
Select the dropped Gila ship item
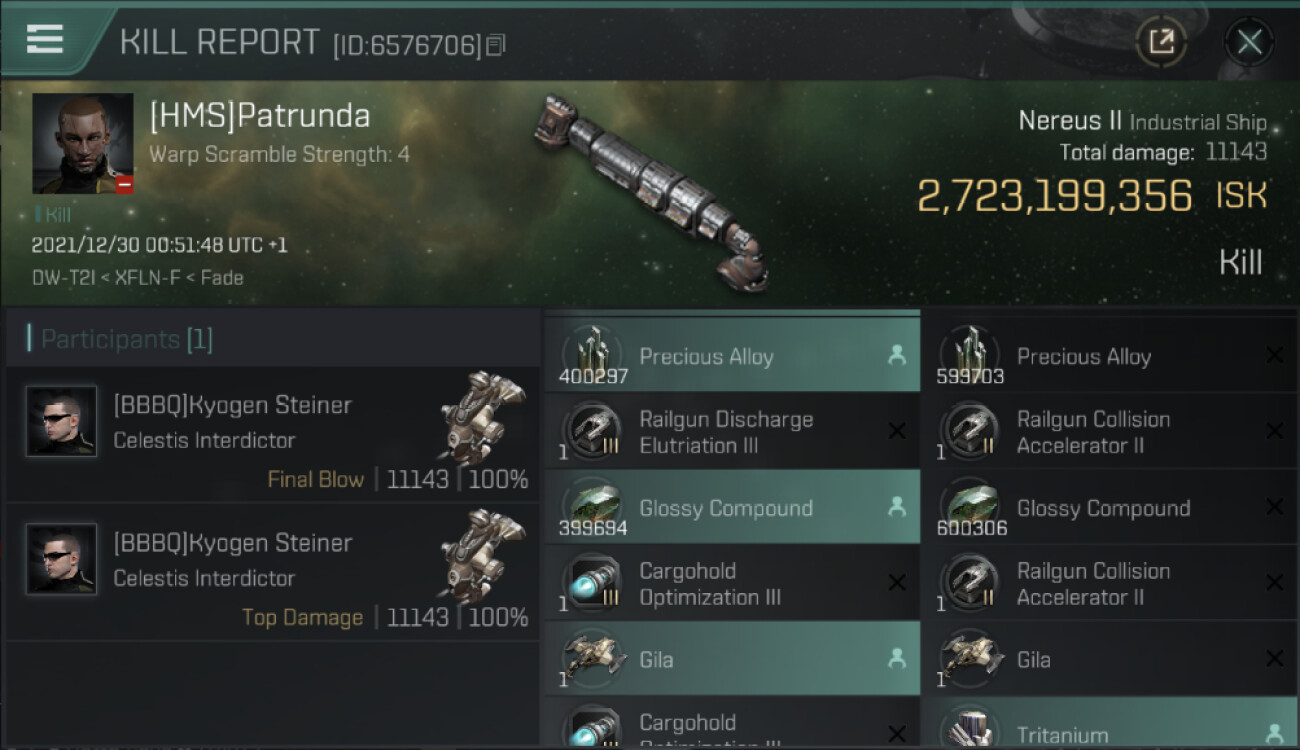pos(732,659)
